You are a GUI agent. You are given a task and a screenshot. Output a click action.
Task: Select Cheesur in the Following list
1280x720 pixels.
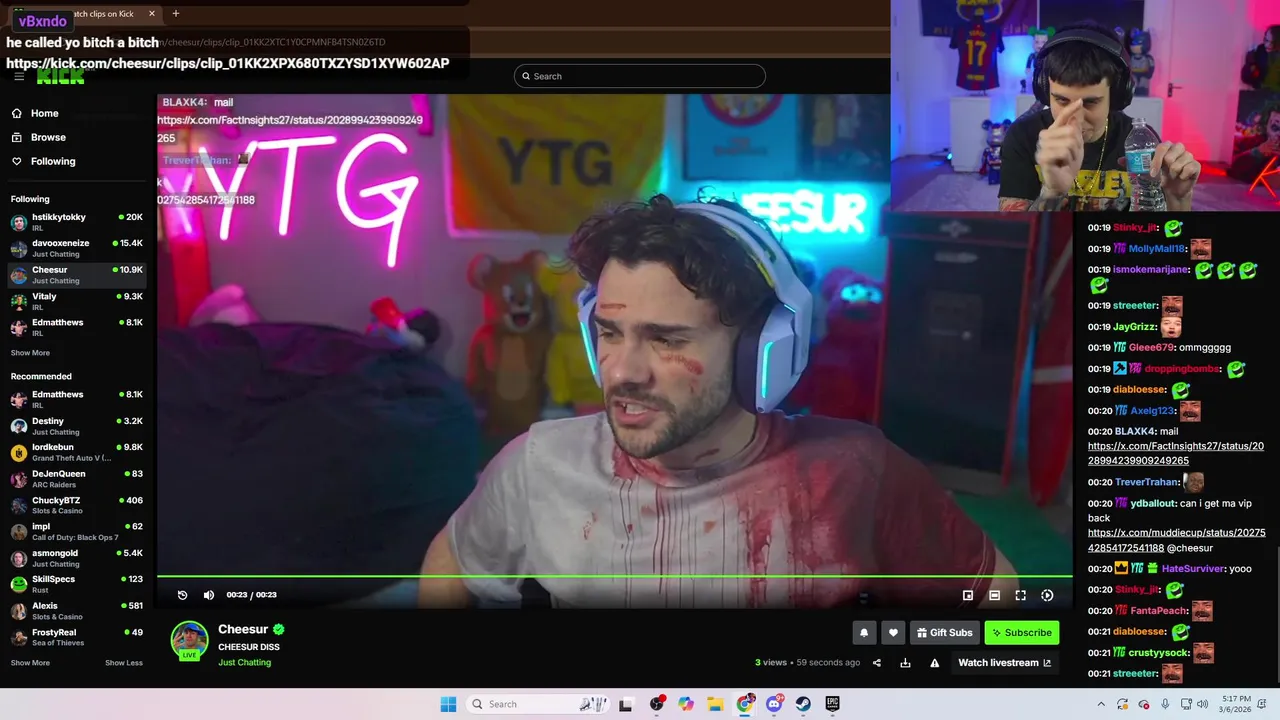77,274
